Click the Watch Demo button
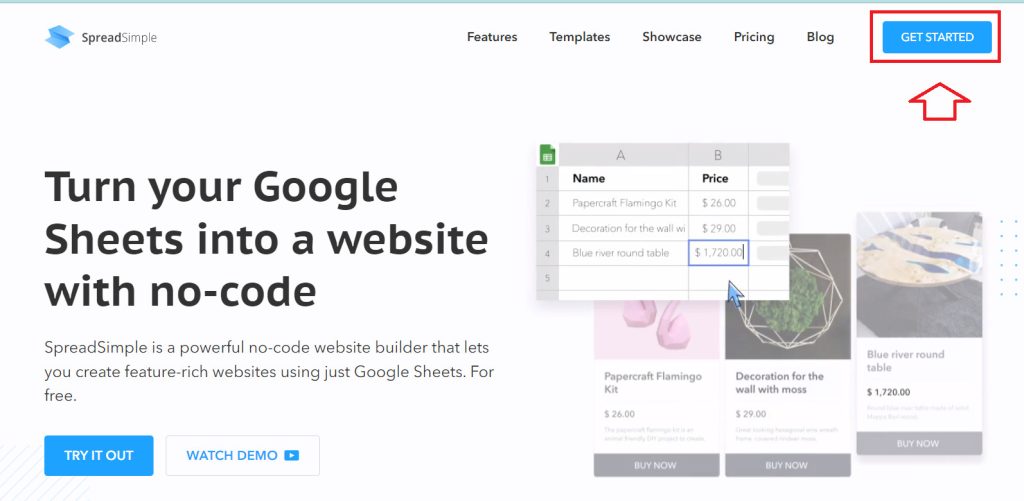This screenshot has height=501, width=1024. (242, 456)
